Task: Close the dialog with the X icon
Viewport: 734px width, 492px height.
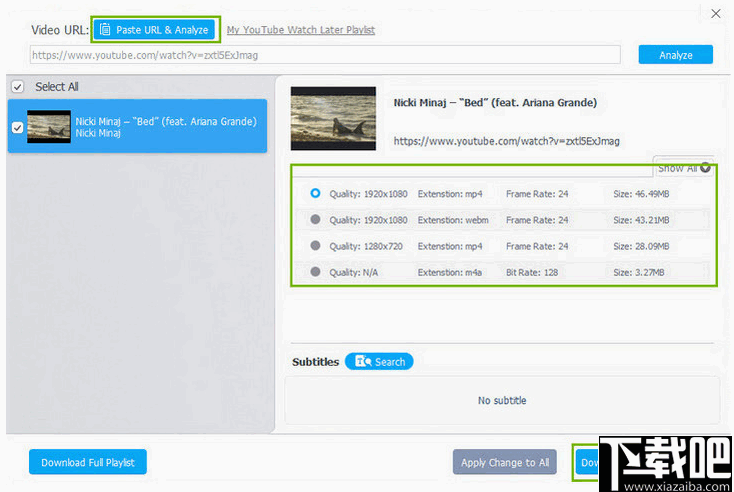Action: coord(715,14)
